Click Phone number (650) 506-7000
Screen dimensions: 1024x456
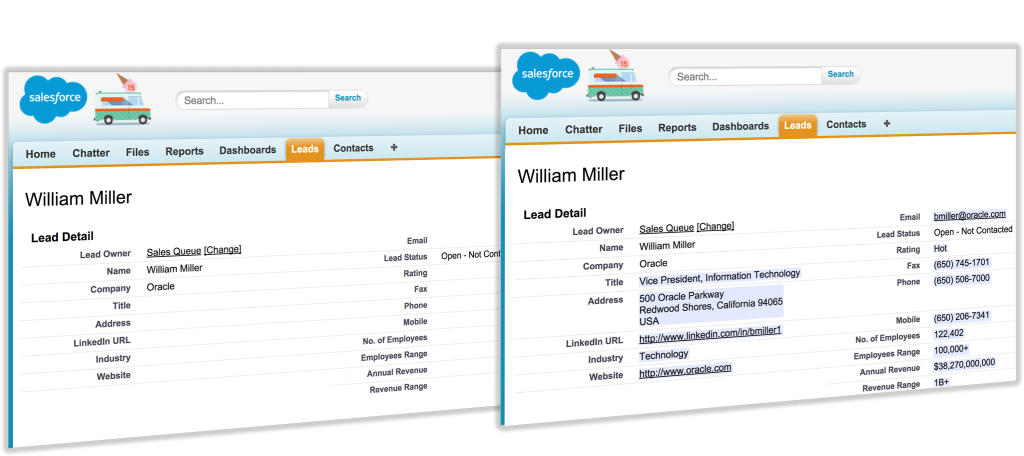point(961,280)
